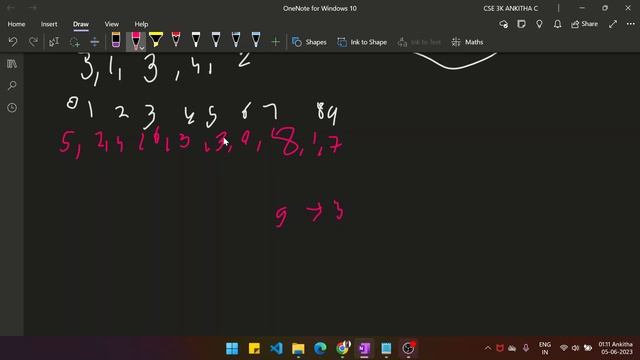
Task: Switch to the Home tab
Action: (x=16, y=24)
